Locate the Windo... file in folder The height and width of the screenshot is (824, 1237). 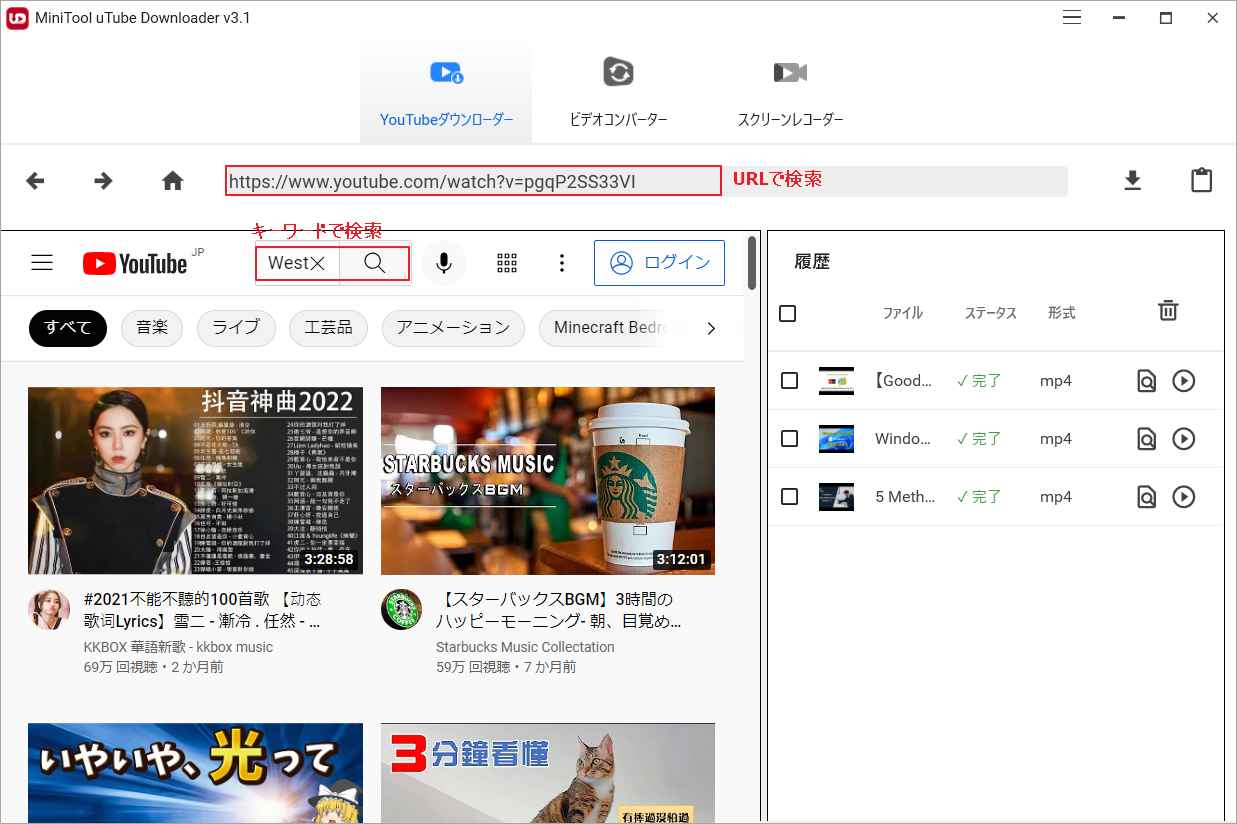(1146, 439)
